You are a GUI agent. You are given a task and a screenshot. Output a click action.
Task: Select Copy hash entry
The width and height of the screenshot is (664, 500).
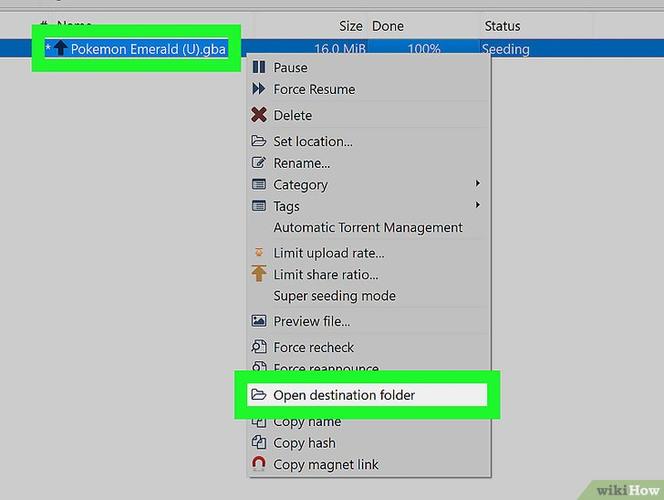point(368,443)
